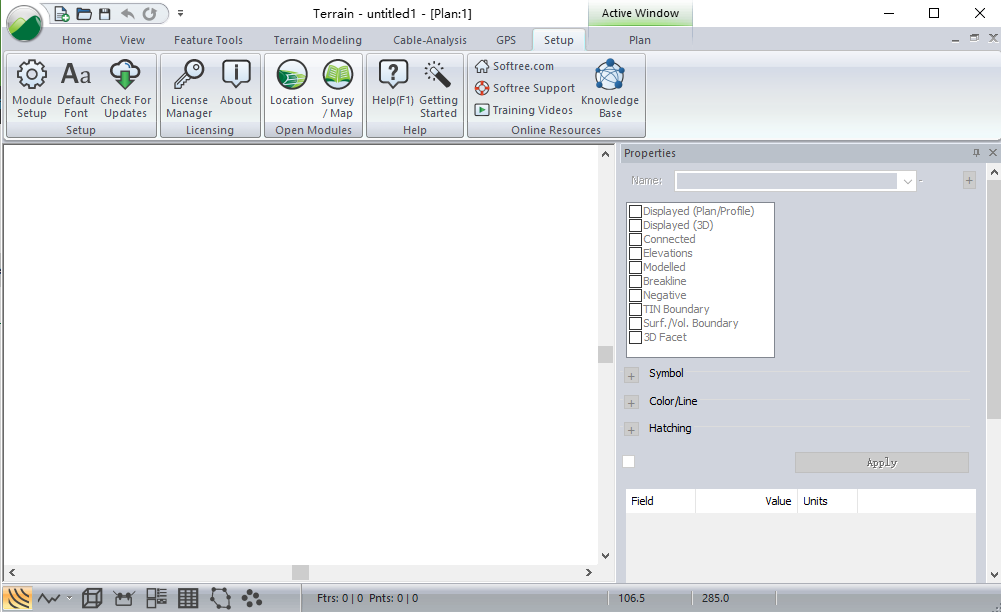Screen dimensions: 1001x612
Task: Switch to the Terrain Modeling tab
Action: [x=317, y=40]
